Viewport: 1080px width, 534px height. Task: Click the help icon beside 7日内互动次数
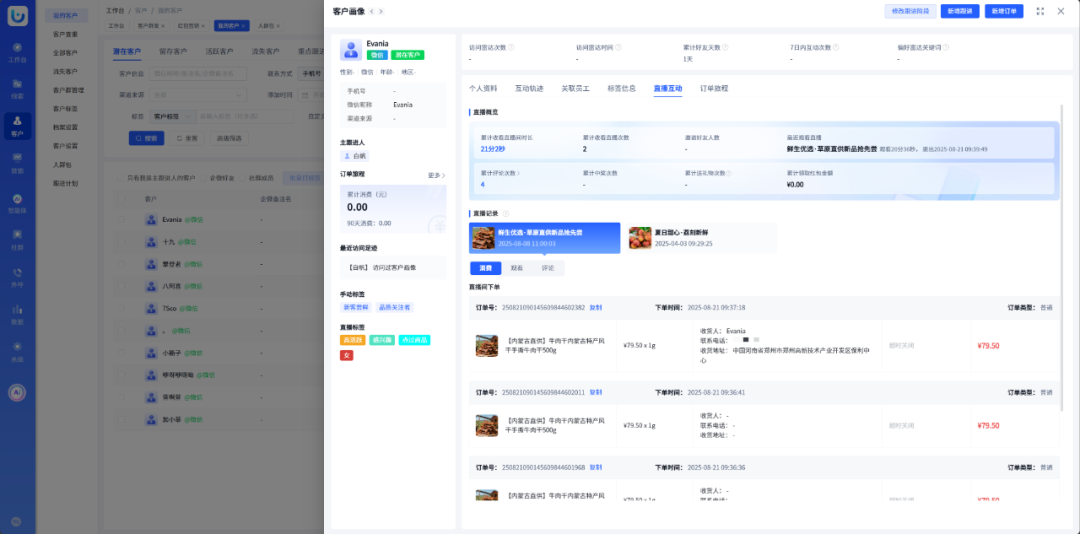pyautogui.click(x=836, y=47)
